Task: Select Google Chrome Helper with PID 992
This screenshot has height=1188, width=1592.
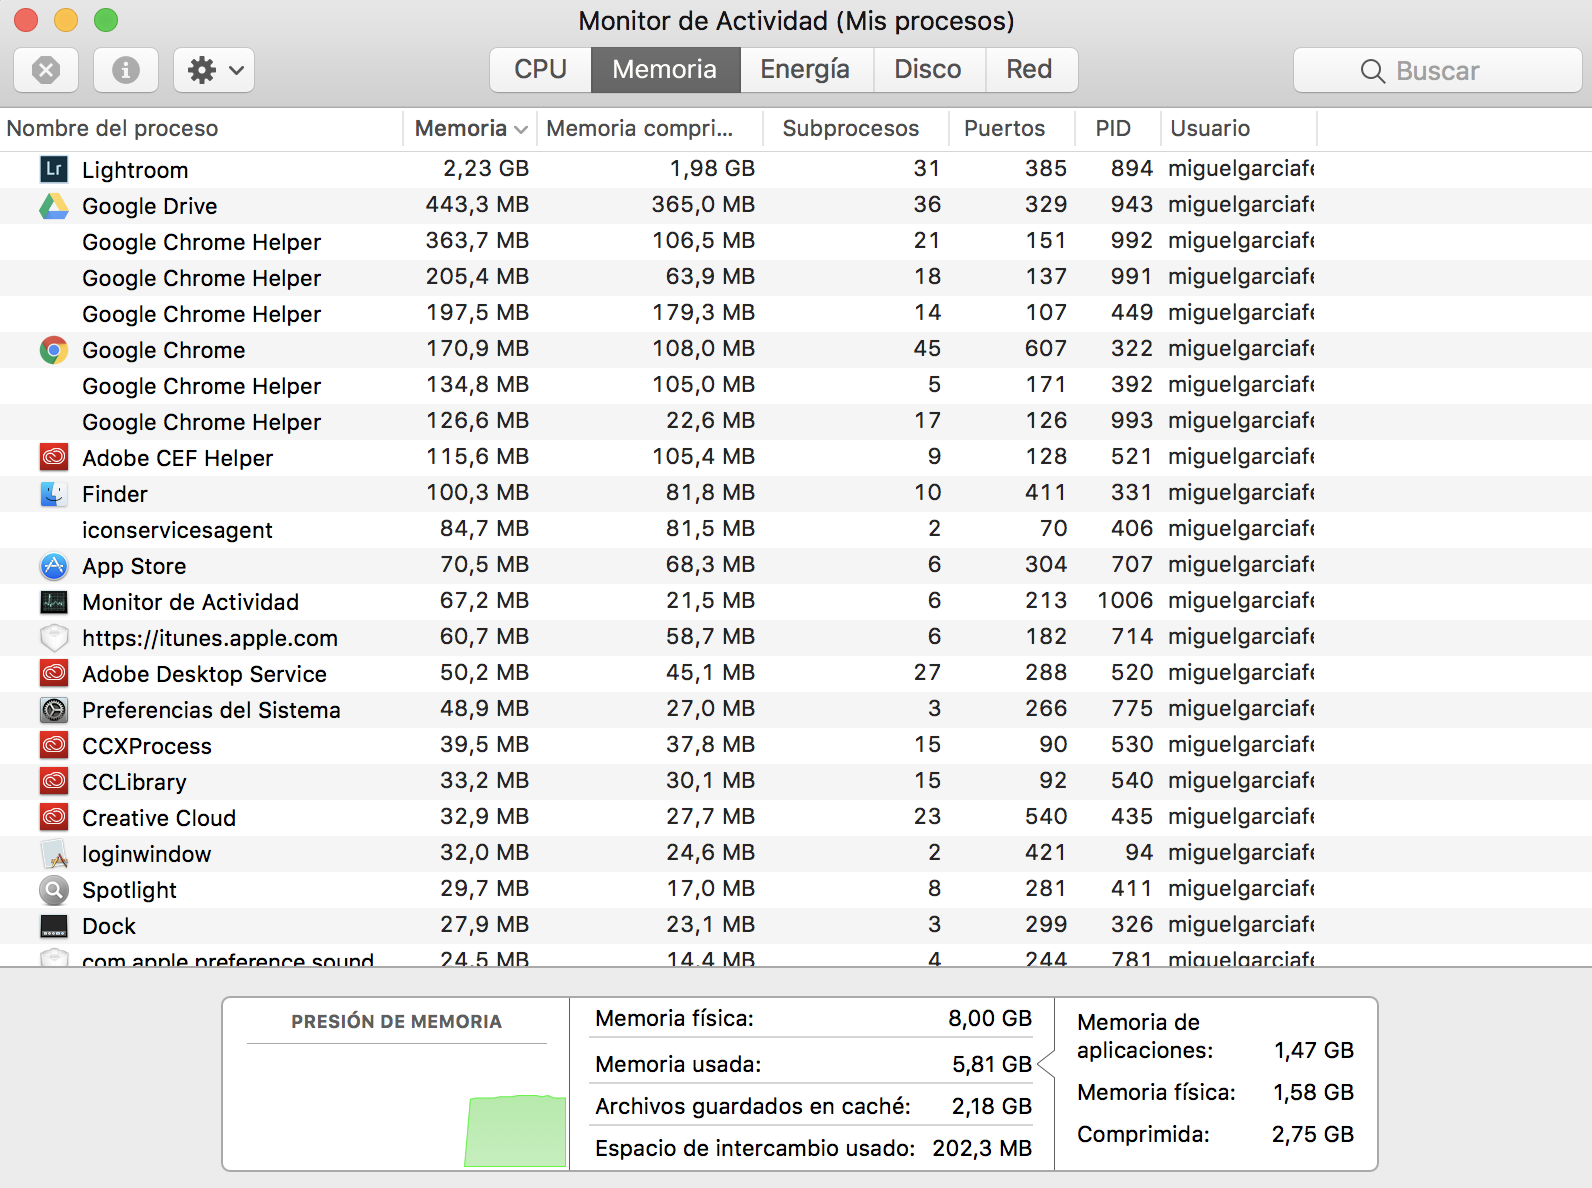Action: tap(796, 242)
